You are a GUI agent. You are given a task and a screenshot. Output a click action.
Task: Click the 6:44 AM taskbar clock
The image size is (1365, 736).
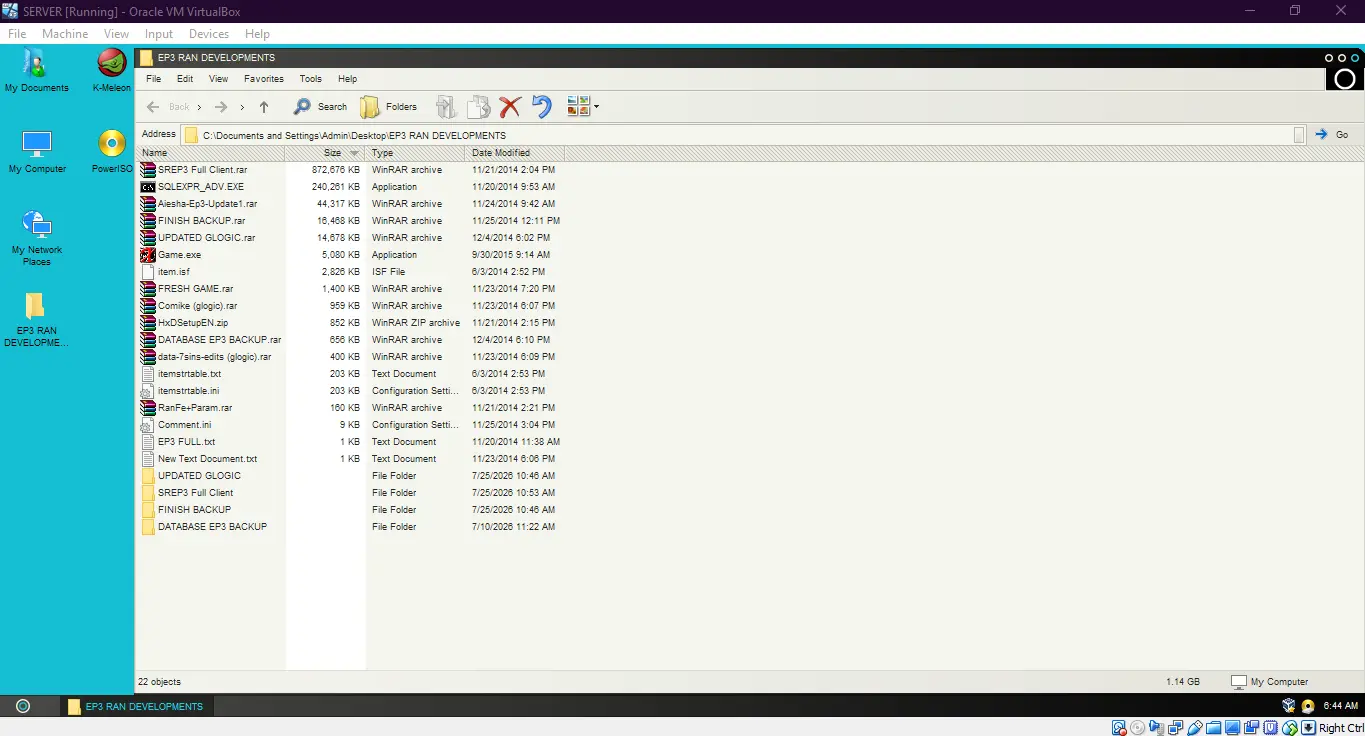click(x=1340, y=706)
